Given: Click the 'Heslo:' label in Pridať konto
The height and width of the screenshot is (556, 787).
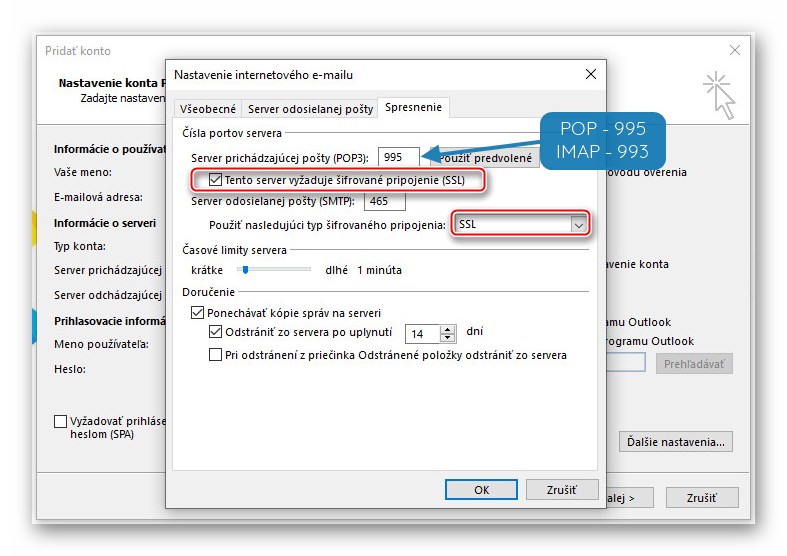Looking at the screenshot, I should [70, 369].
